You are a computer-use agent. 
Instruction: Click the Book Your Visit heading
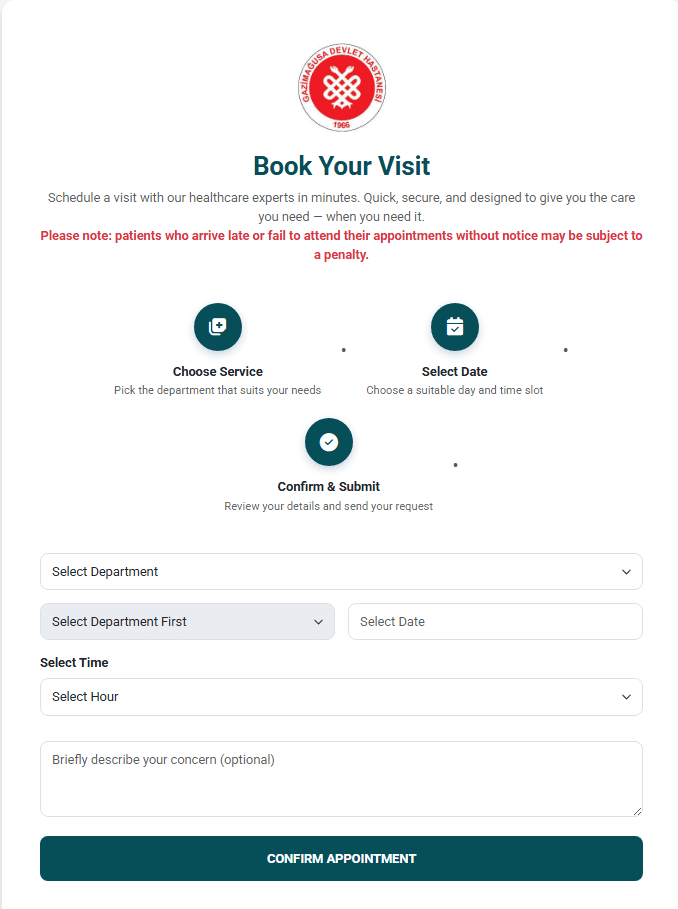pos(341,166)
